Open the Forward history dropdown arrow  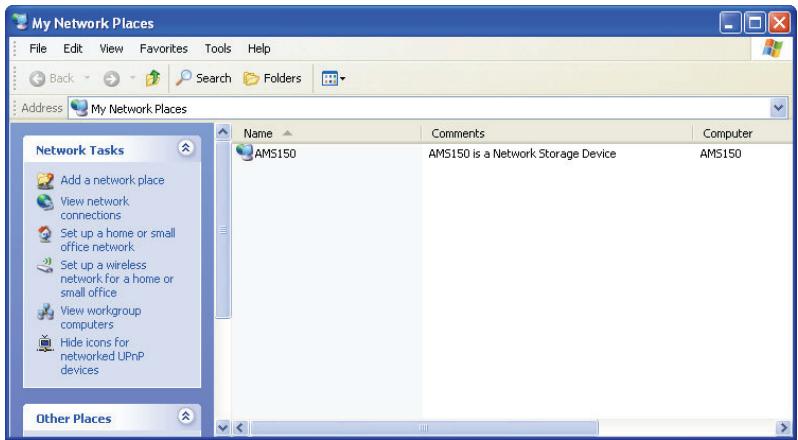point(133,78)
